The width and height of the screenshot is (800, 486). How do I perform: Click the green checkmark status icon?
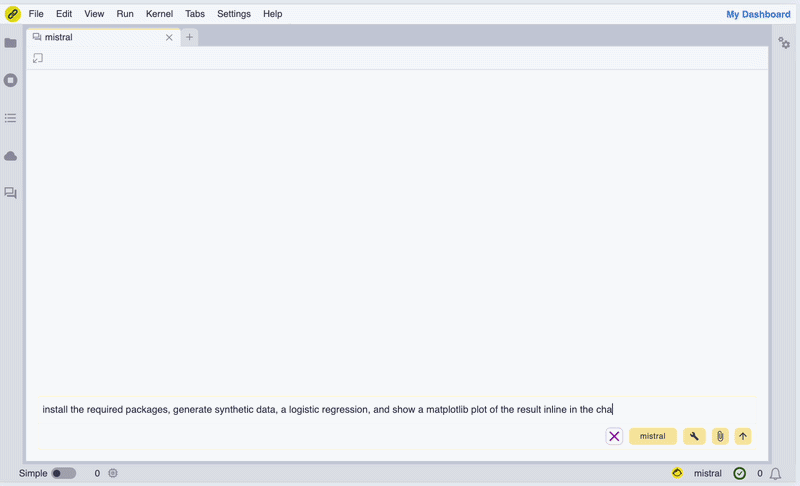point(739,473)
